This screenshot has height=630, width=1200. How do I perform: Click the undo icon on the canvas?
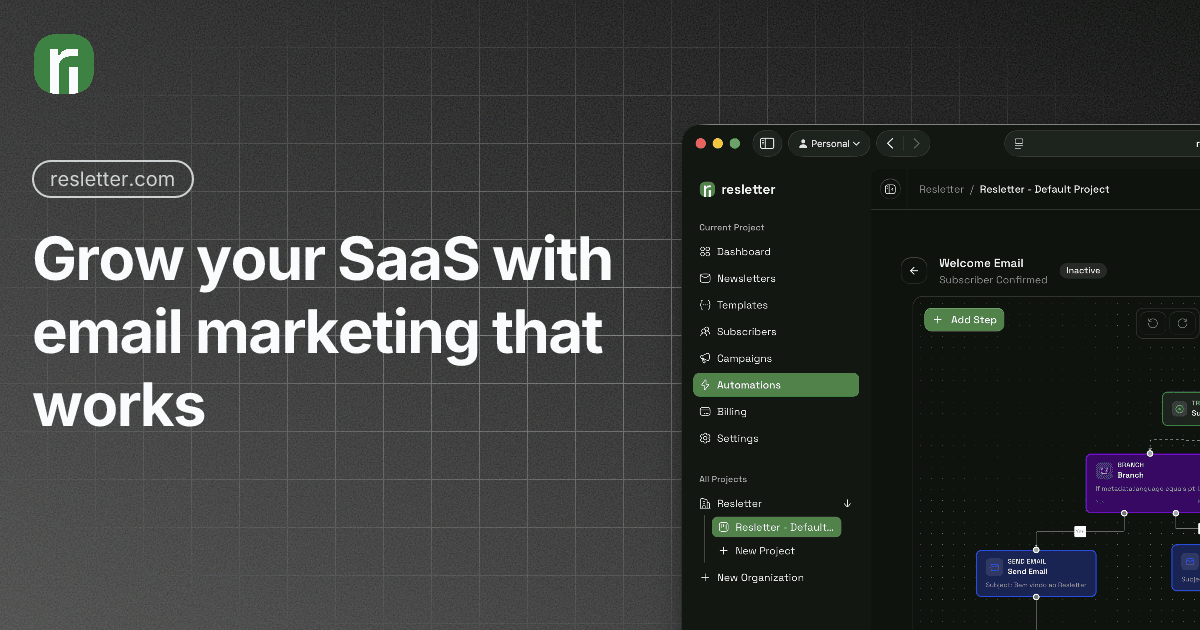click(x=1153, y=323)
